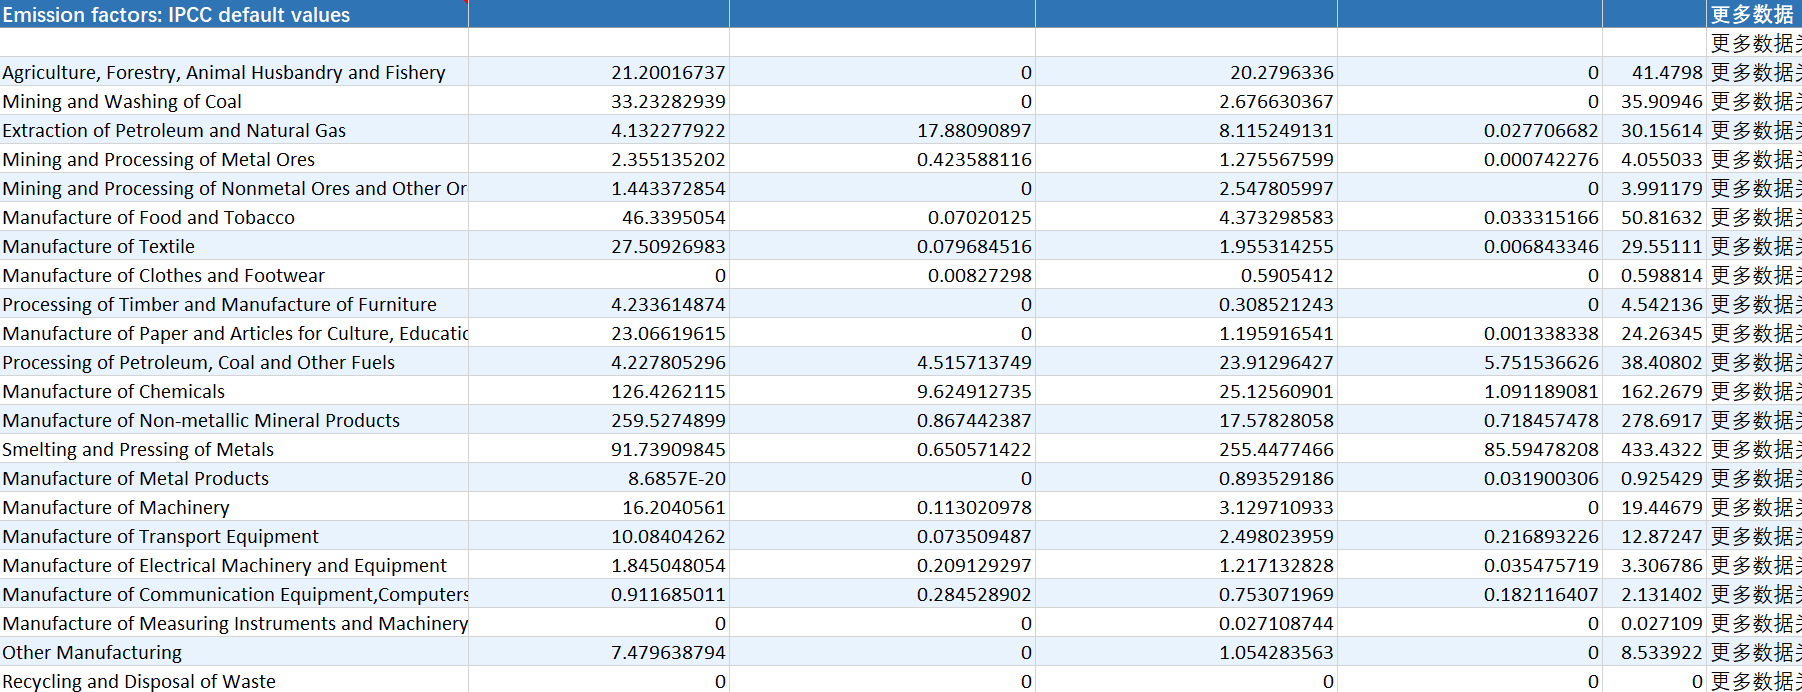Viewport: 1802px width, 692px height.
Task: Click the 'Manufacture of Textile' cell
Action: coord(234,246)
